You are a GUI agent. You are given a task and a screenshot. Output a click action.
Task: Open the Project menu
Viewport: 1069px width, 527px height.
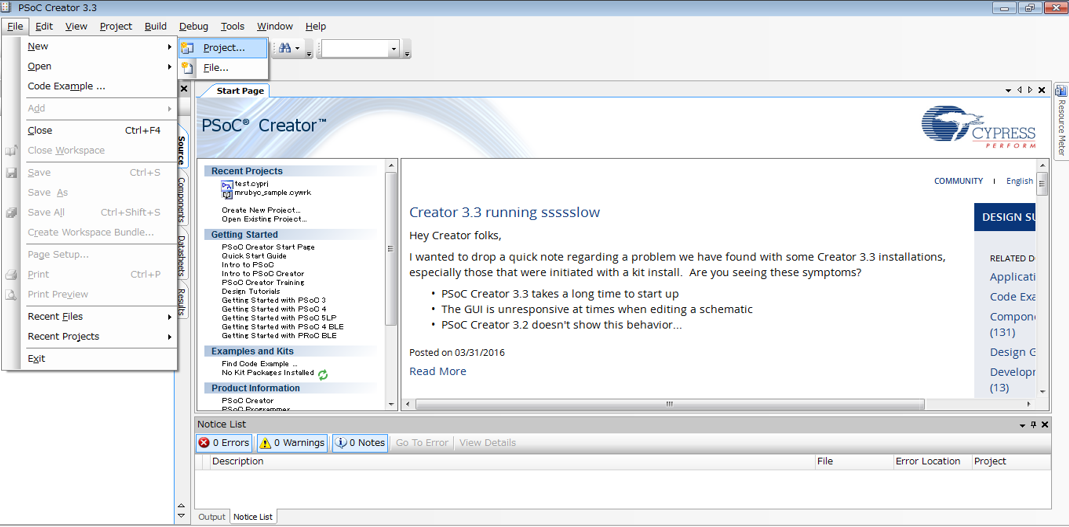(116, 27)
